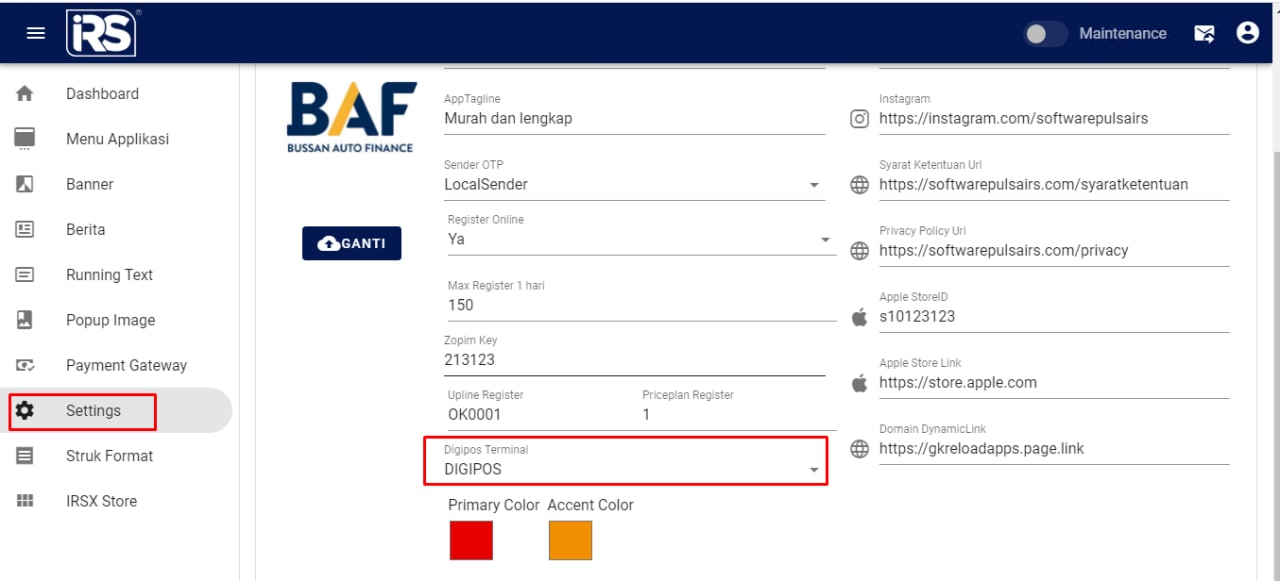The width and height of the screenshot is (1280, 581).
Task: Click the globe icon beside Domain DynamicLink
Action: point(859,449)
